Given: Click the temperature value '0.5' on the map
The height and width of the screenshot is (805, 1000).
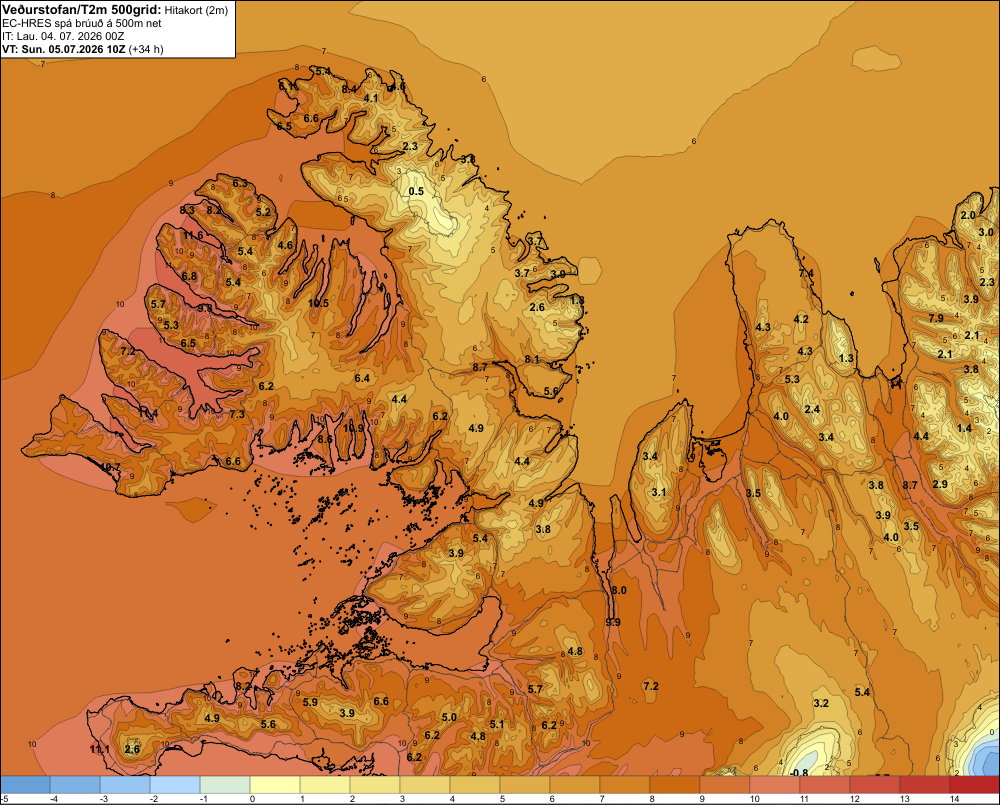Looking at the screenshot, I should [x=416, y=191].
